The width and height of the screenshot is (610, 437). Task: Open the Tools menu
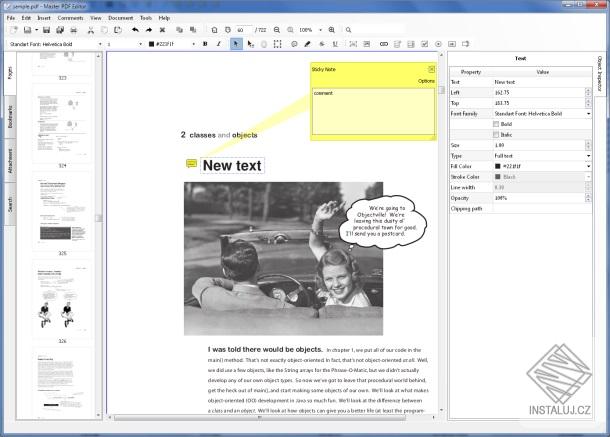point(146,18)
